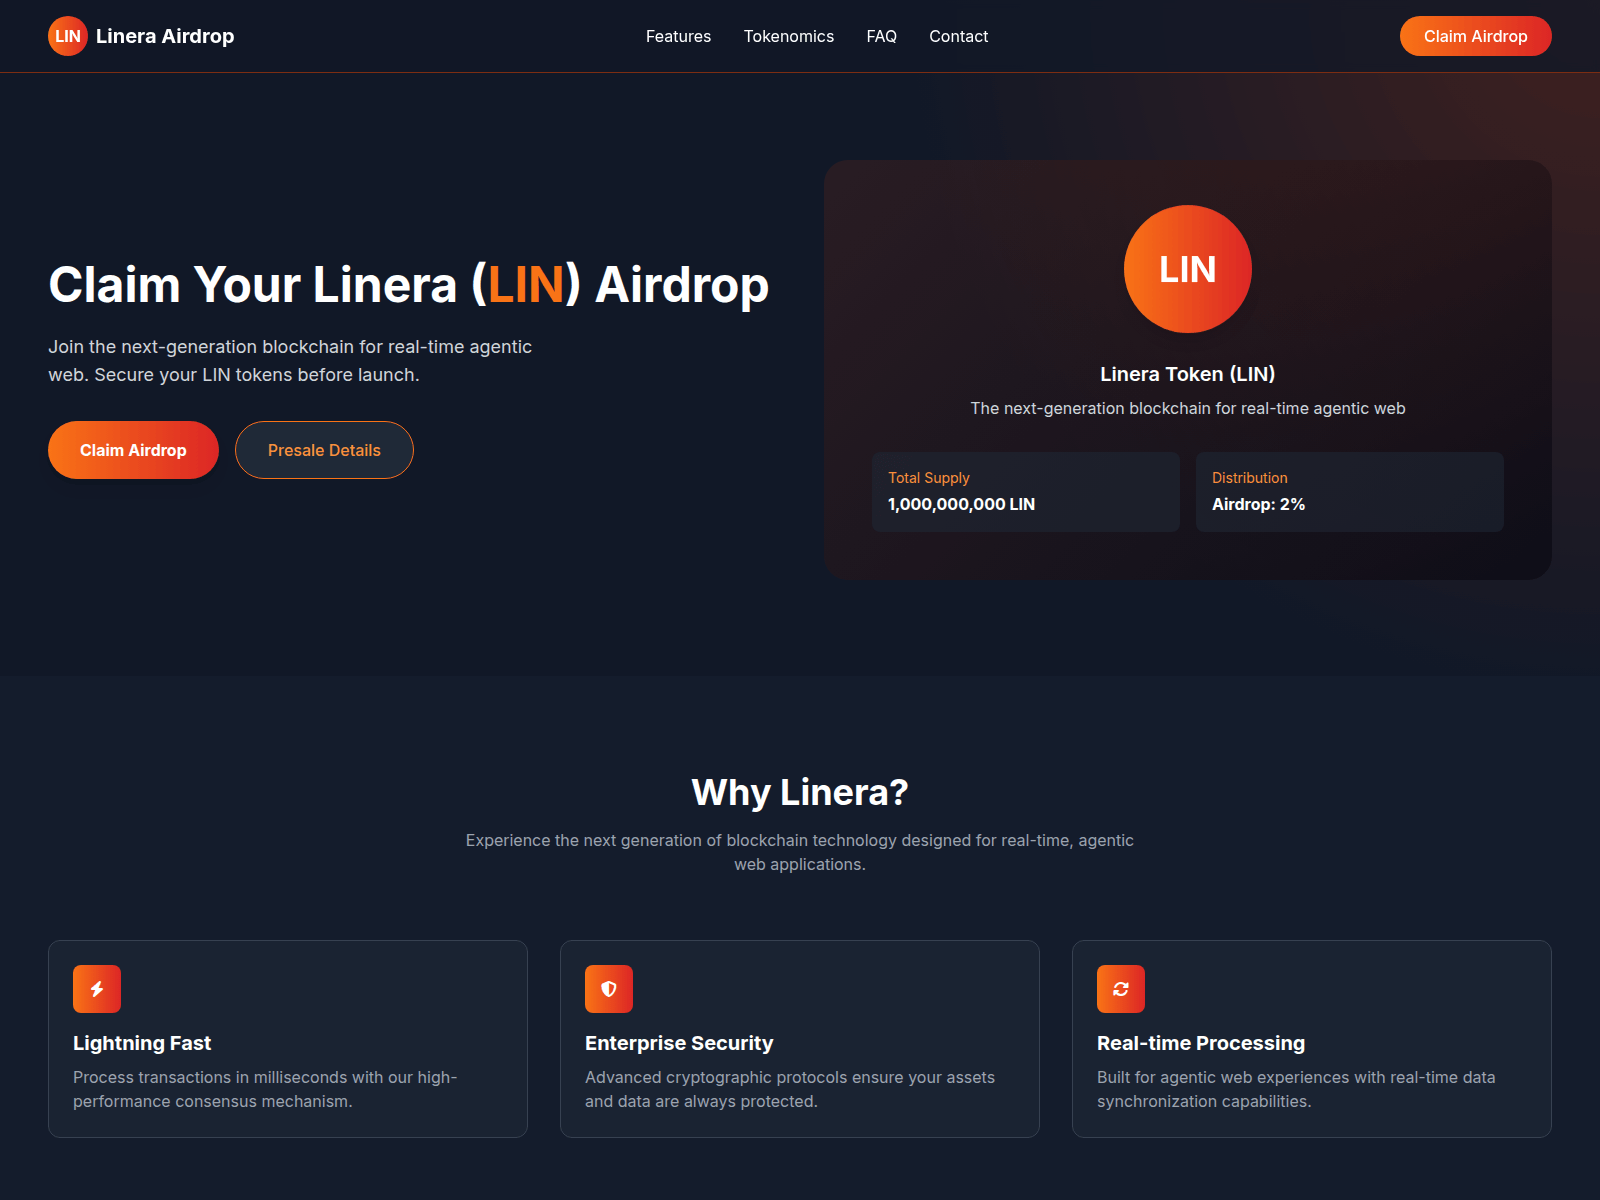Click the Real-time Processing feature card
The height and width of the screenshot is (1200, 1600).
(x=1311, y=1039)
